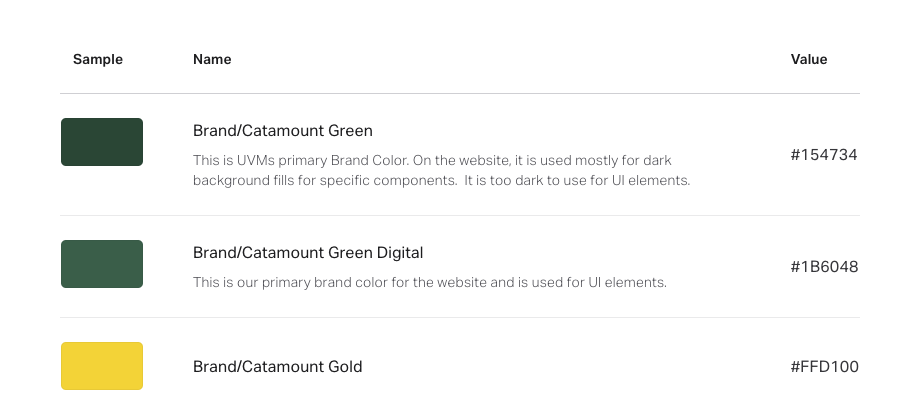This screenshot has width=897, height=415.
Task: Click the divider line below the table header
Action: point(459,94)
